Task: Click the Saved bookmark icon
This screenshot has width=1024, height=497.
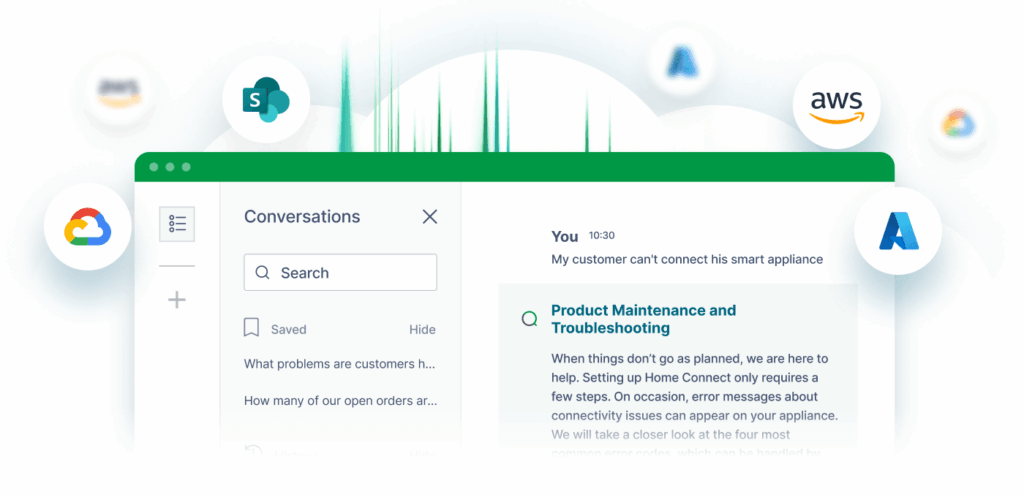Action: [251, 328]
